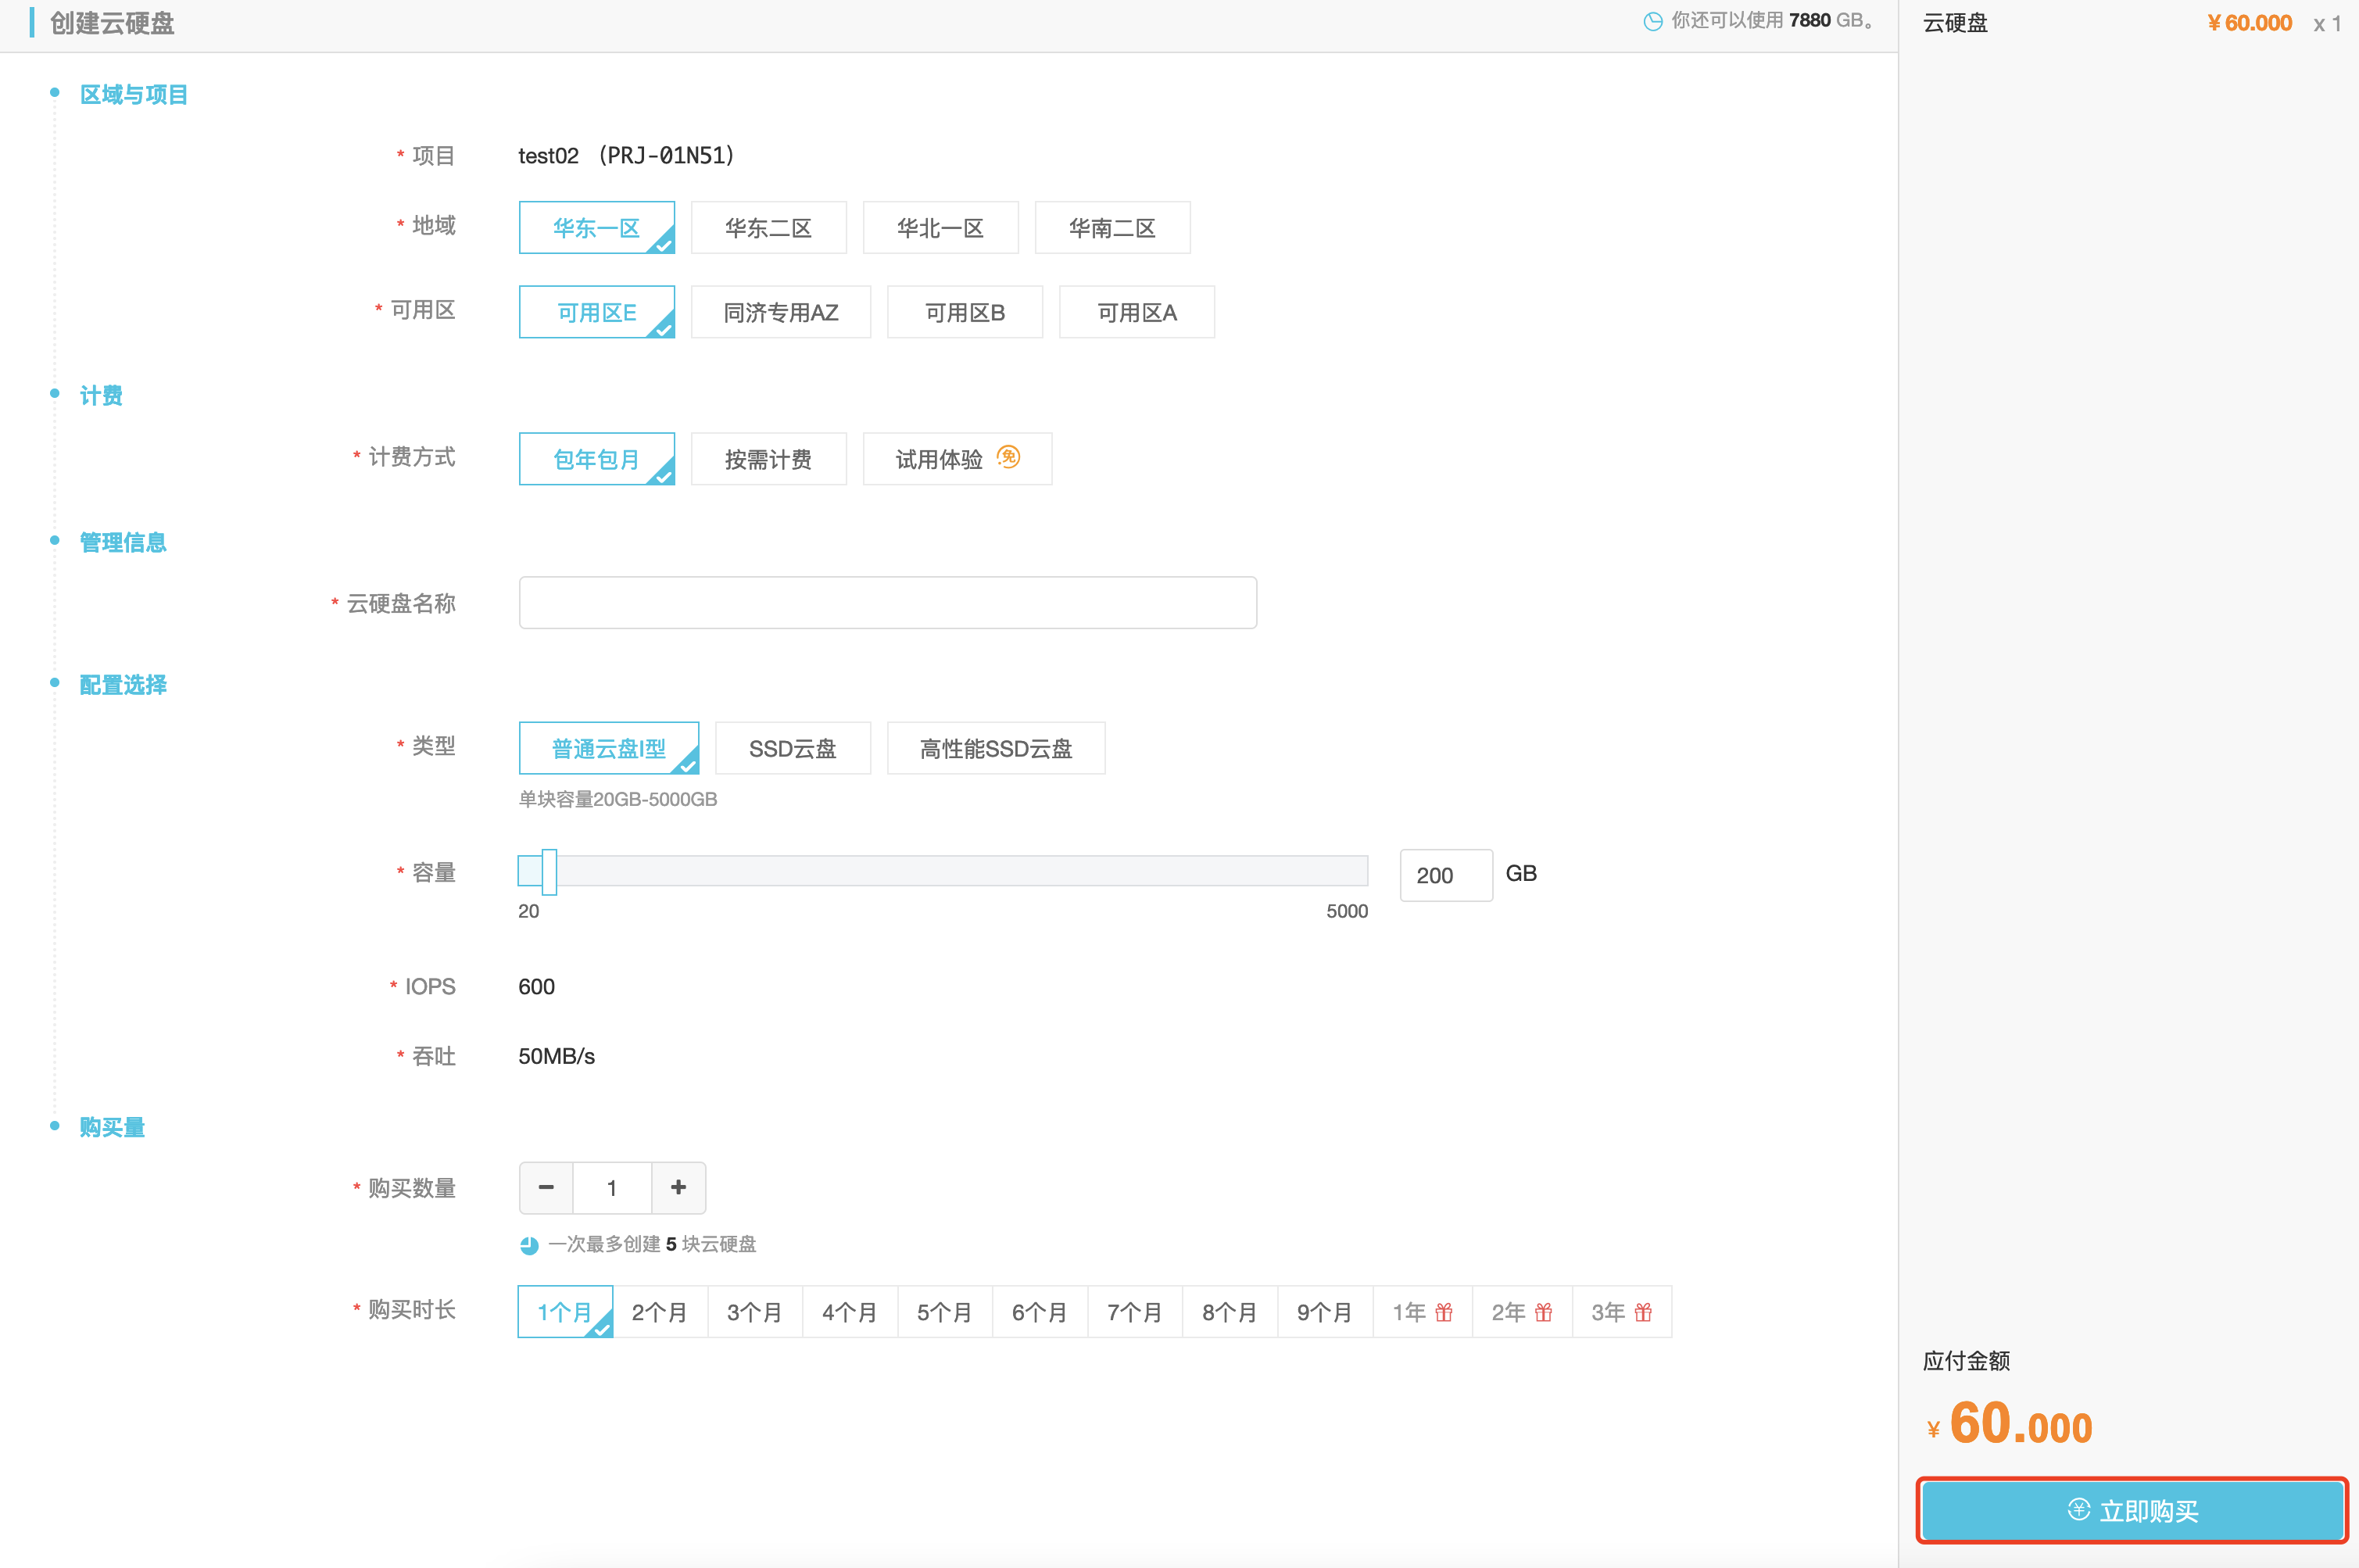Decrease purchase quantity with minus button
This screenshot has width=2359, height=1568.
click(x=546, y=1187)
